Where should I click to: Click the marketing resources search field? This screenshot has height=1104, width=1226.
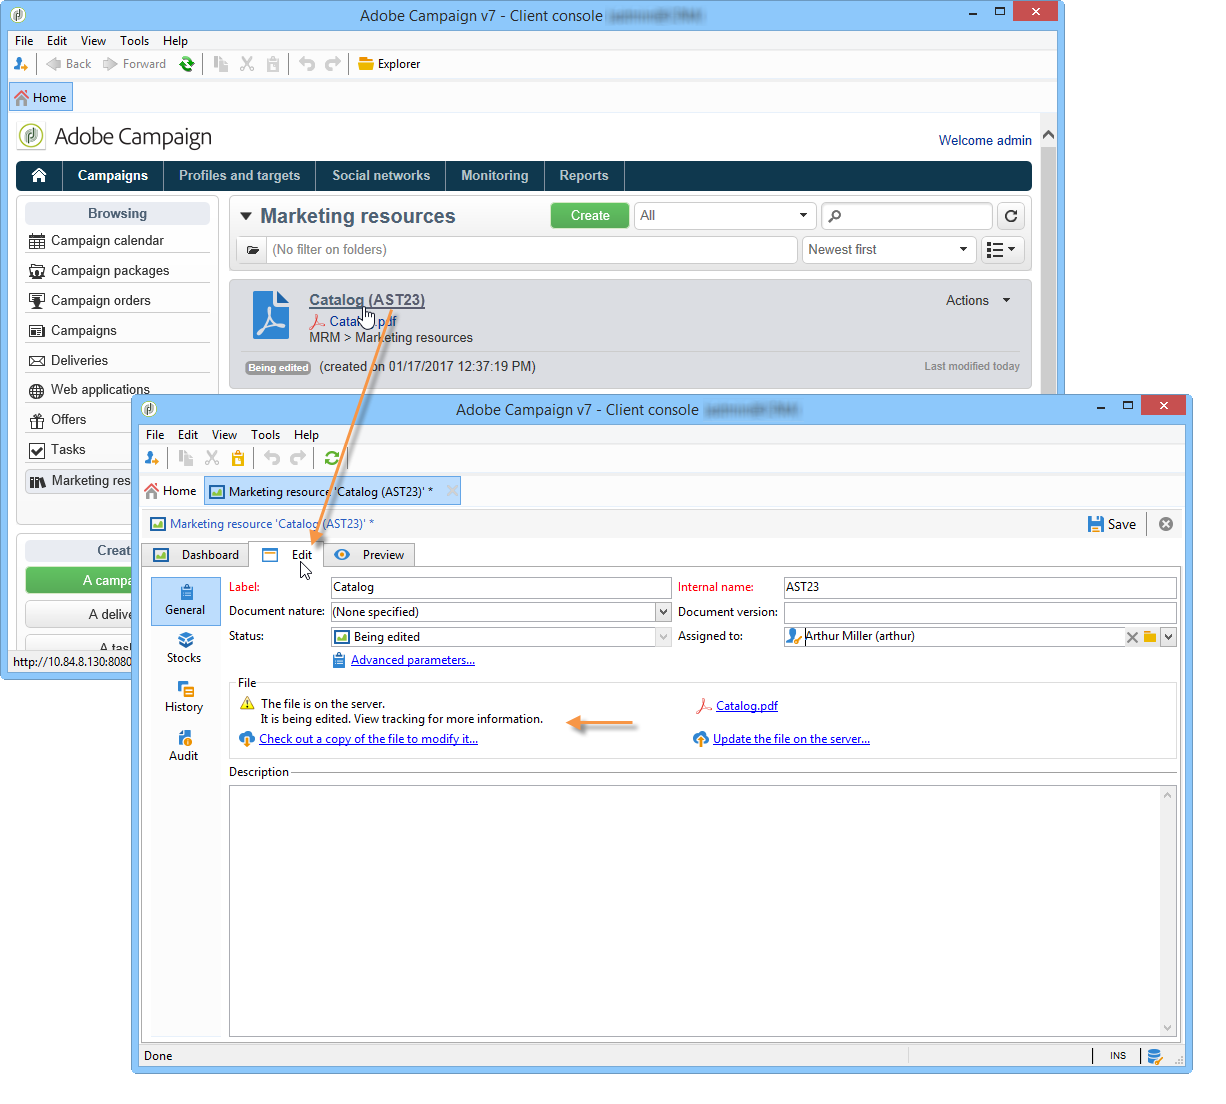pyautogui.click(x=907, y=216)
